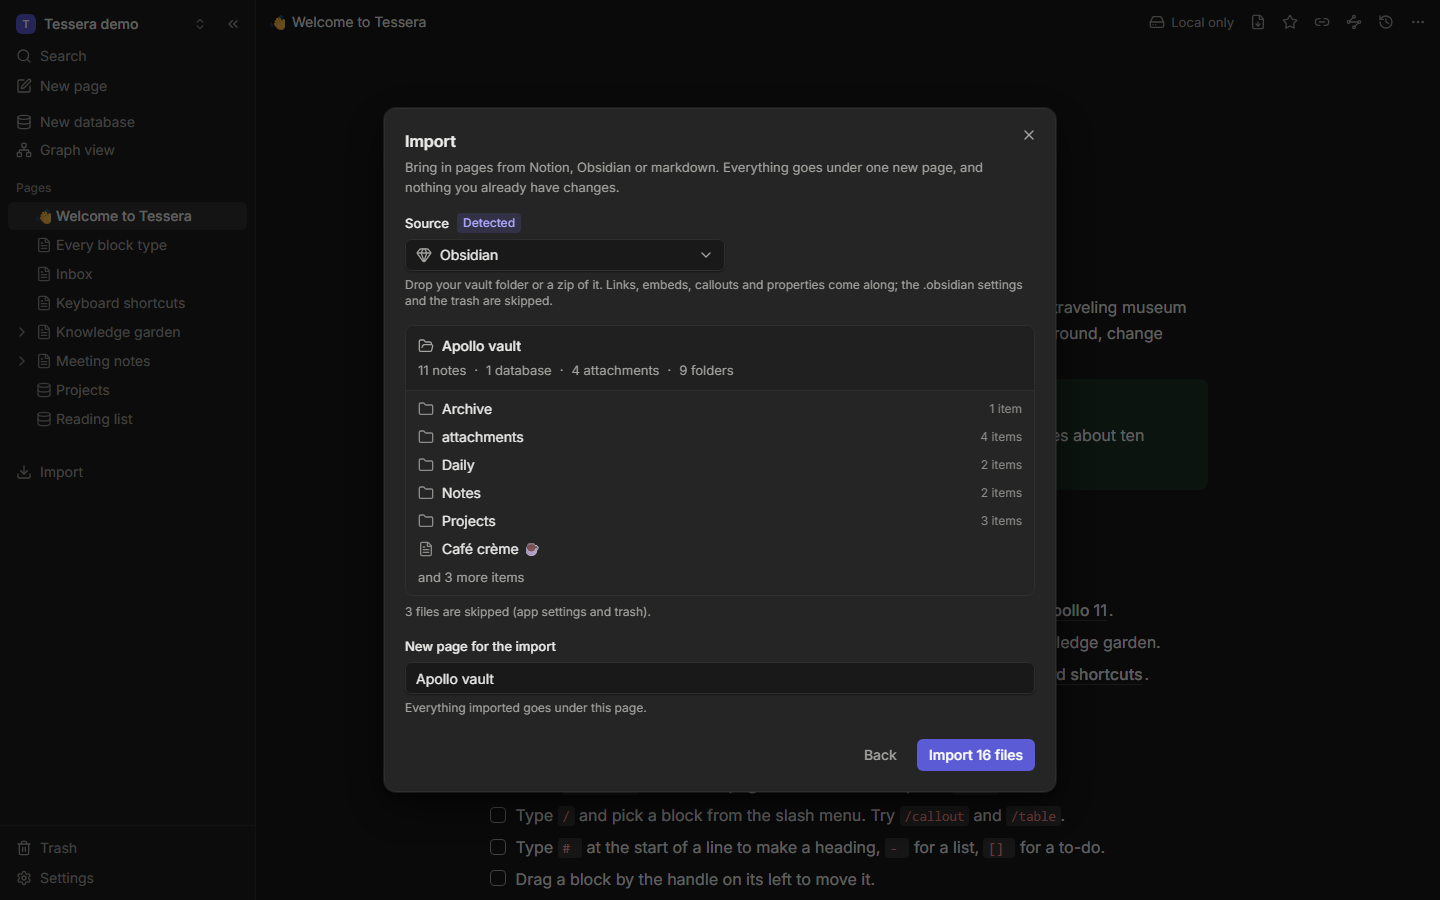Create a New database from the sidebar
The width and height of the screenshot is (1440, 900).
point(127,122)
